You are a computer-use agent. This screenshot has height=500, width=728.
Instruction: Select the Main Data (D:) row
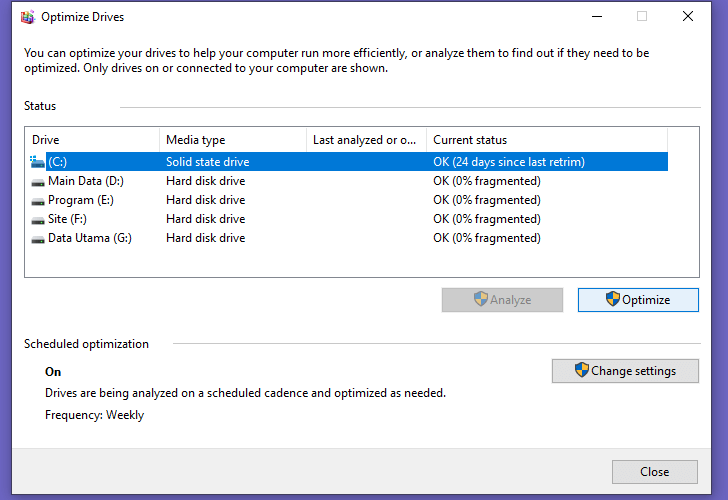348,181
